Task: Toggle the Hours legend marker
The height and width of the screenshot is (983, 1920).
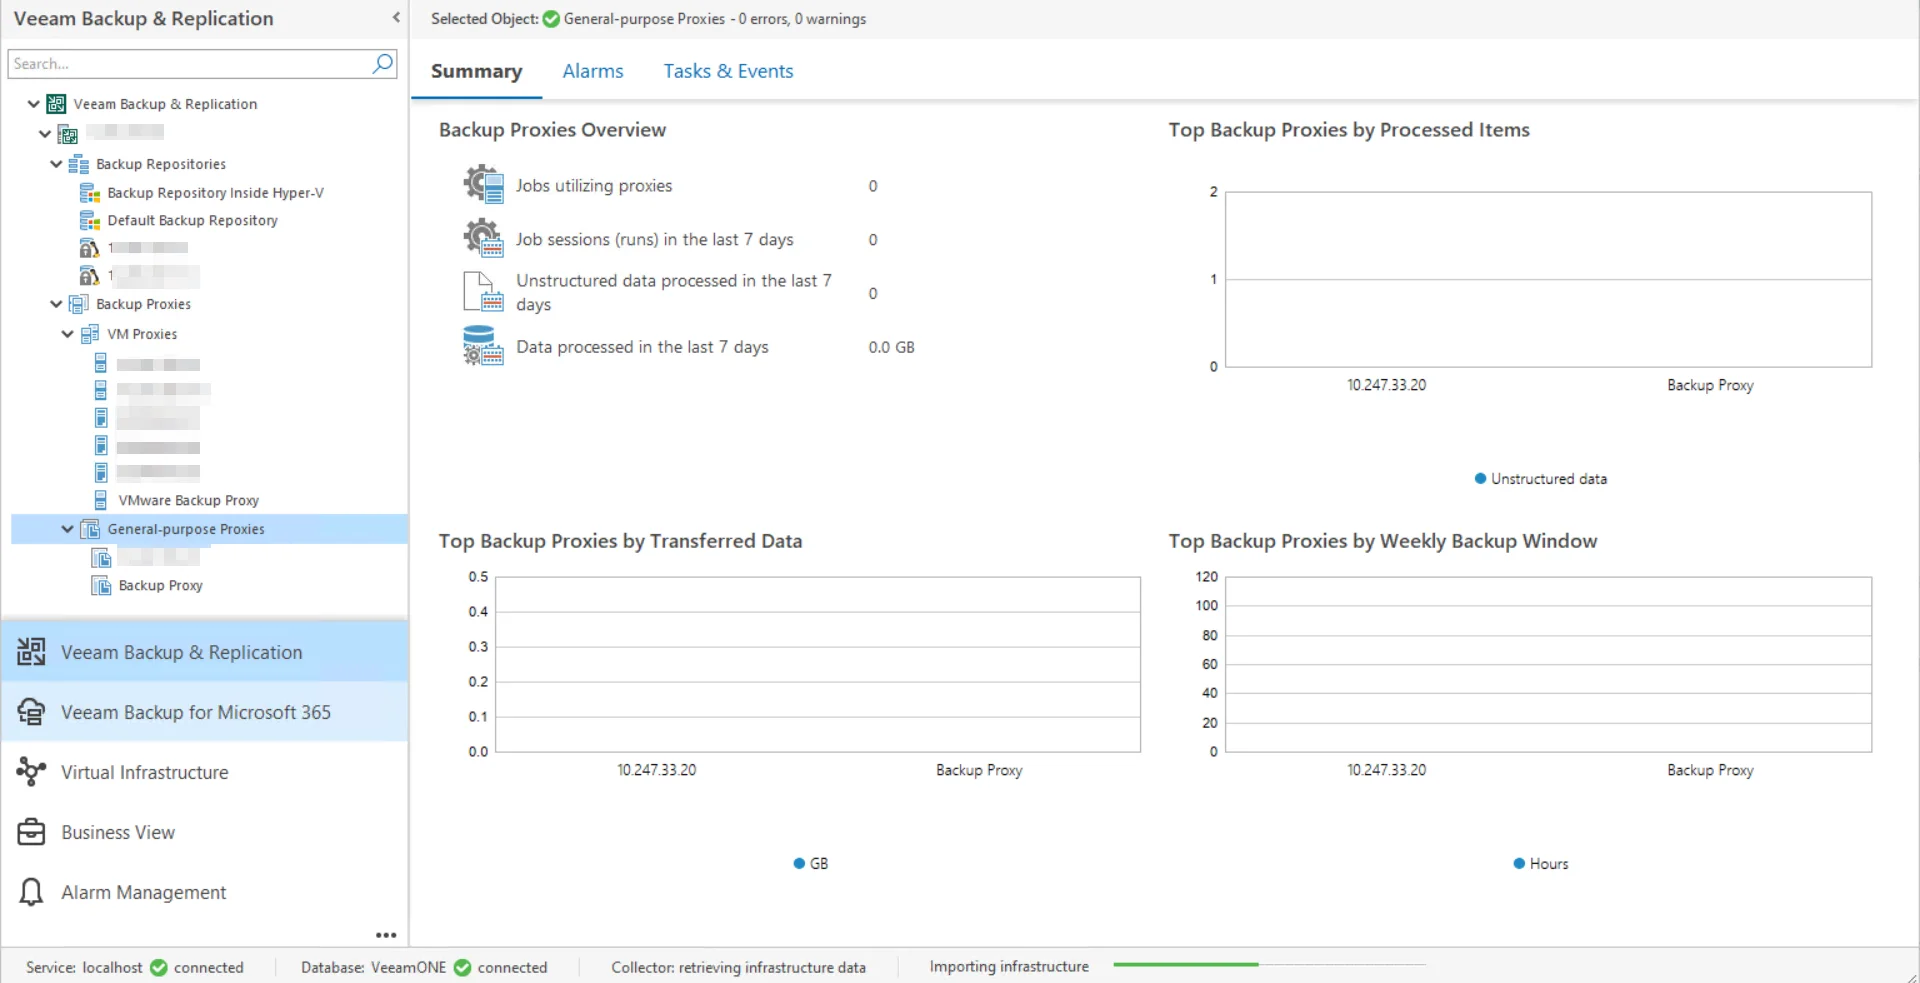Action: tap(1519, 864)
